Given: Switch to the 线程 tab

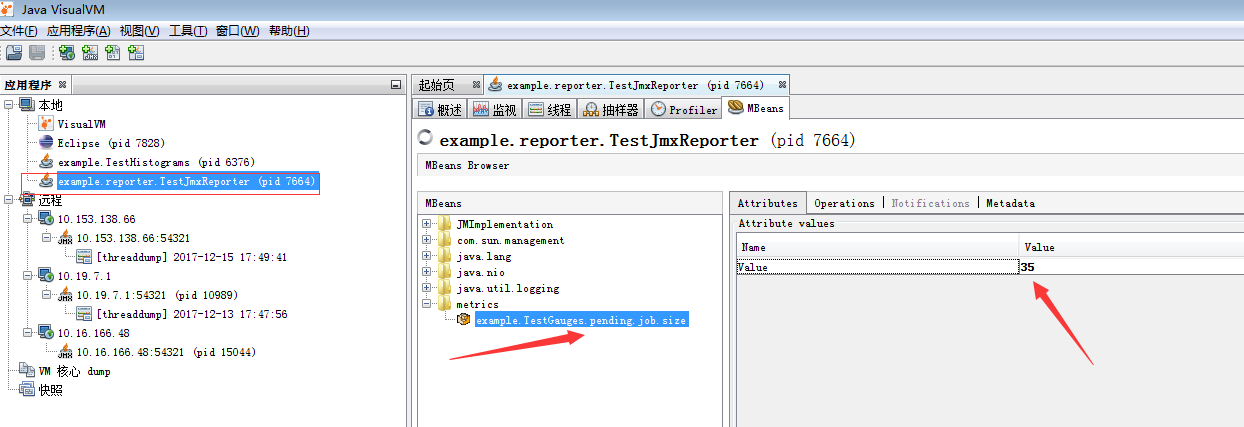Looking at the screenshot, I should click(x=550, y=109).
